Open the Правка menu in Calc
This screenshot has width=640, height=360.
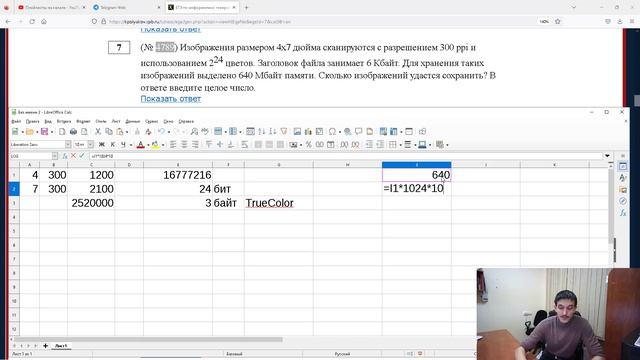33,122
